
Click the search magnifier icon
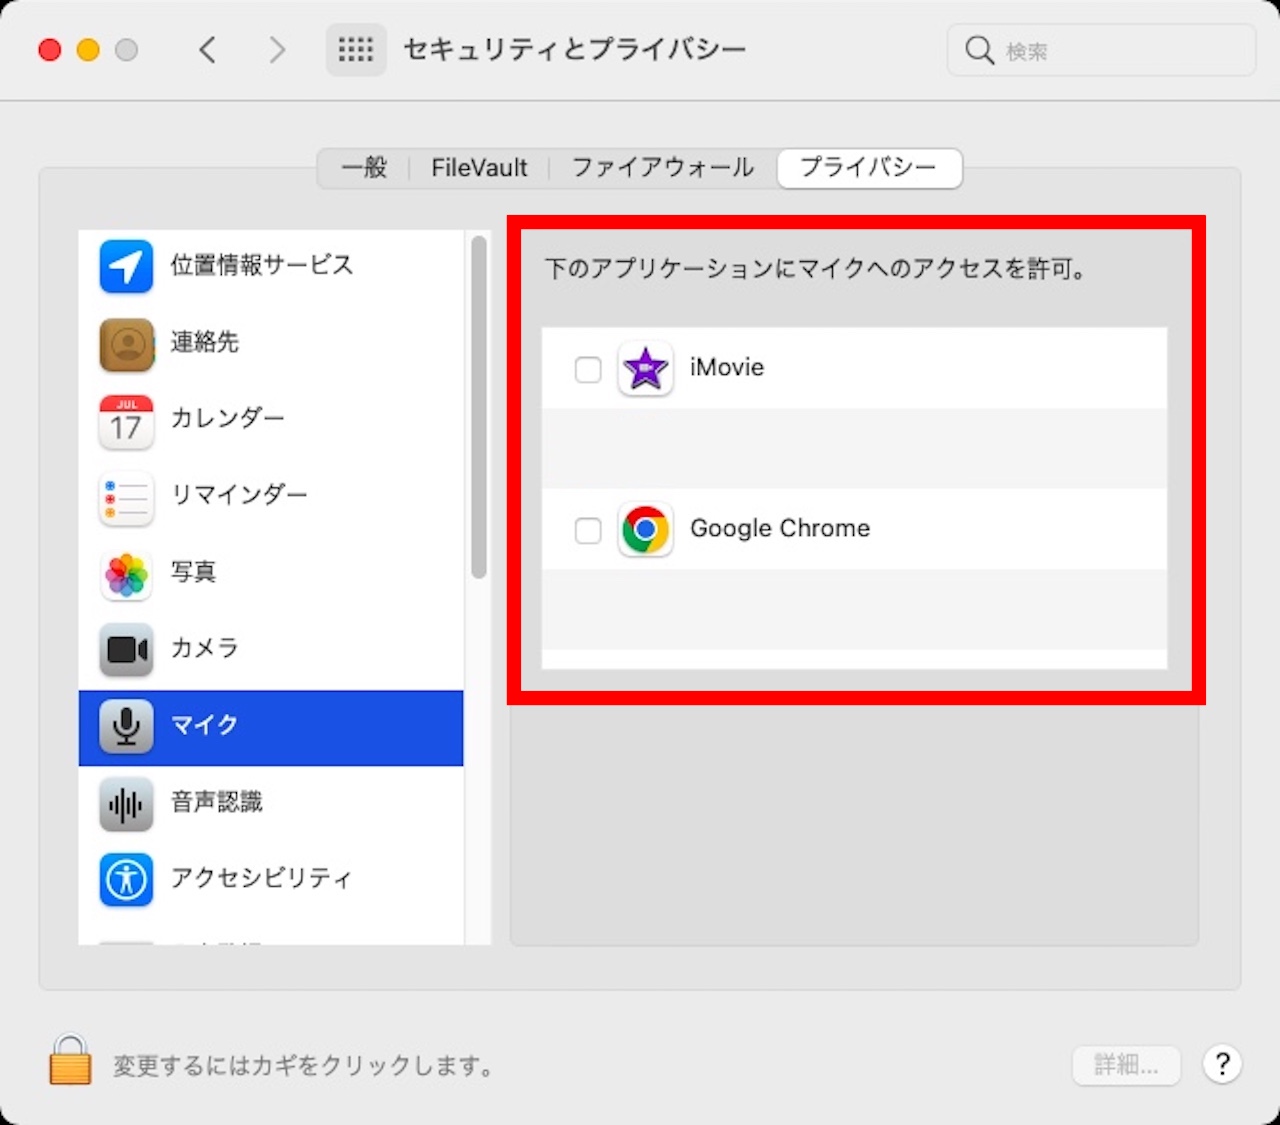(979, 50)
